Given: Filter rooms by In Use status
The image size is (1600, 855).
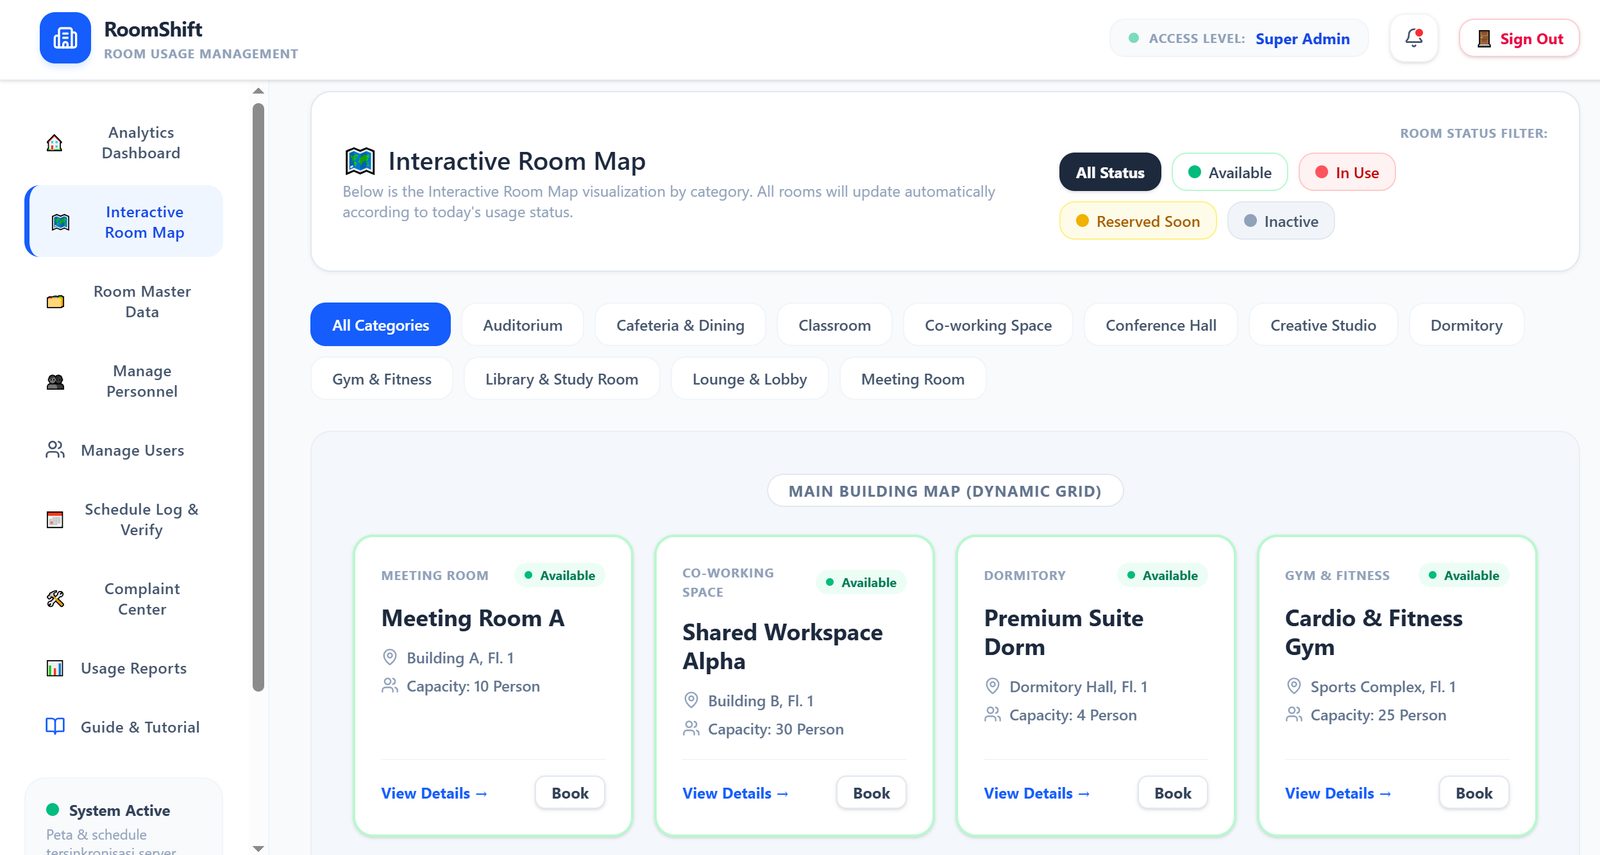Looking at the screenshot, I should [x=1347, y=172].
